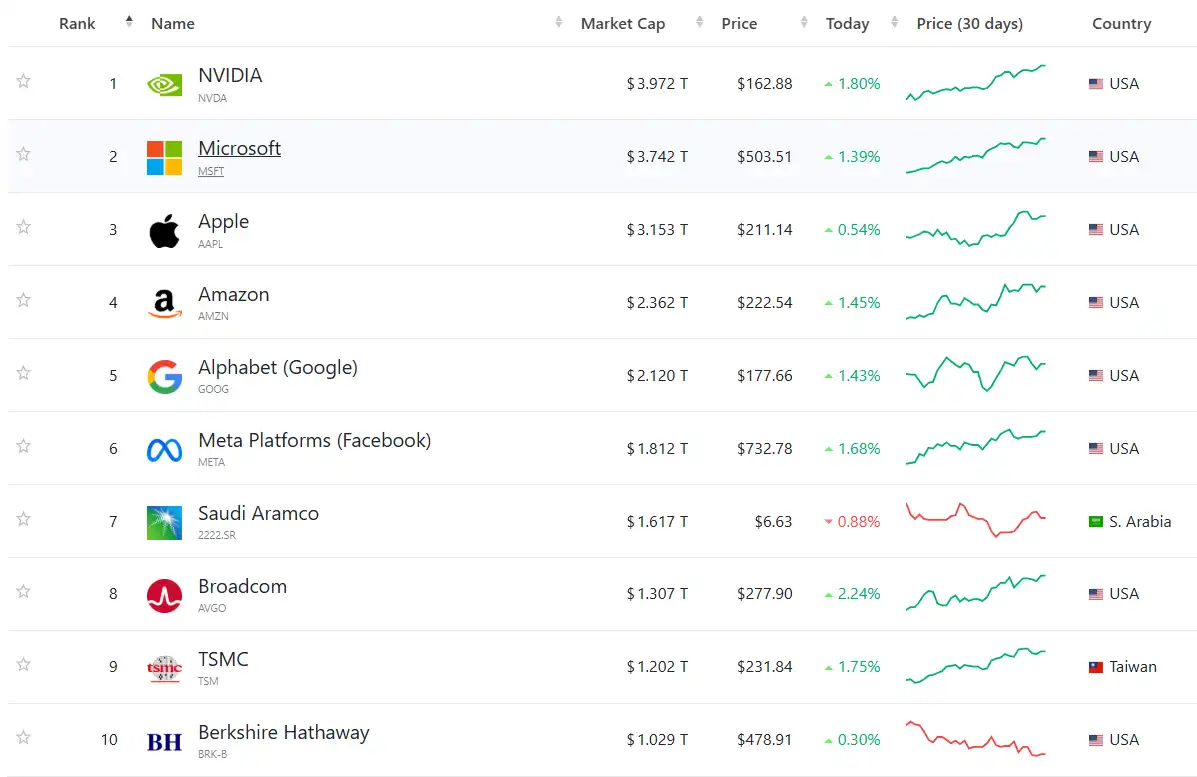1197x777 pixels.
Task: Click the Apple logo icon
Action: [164, 231]
